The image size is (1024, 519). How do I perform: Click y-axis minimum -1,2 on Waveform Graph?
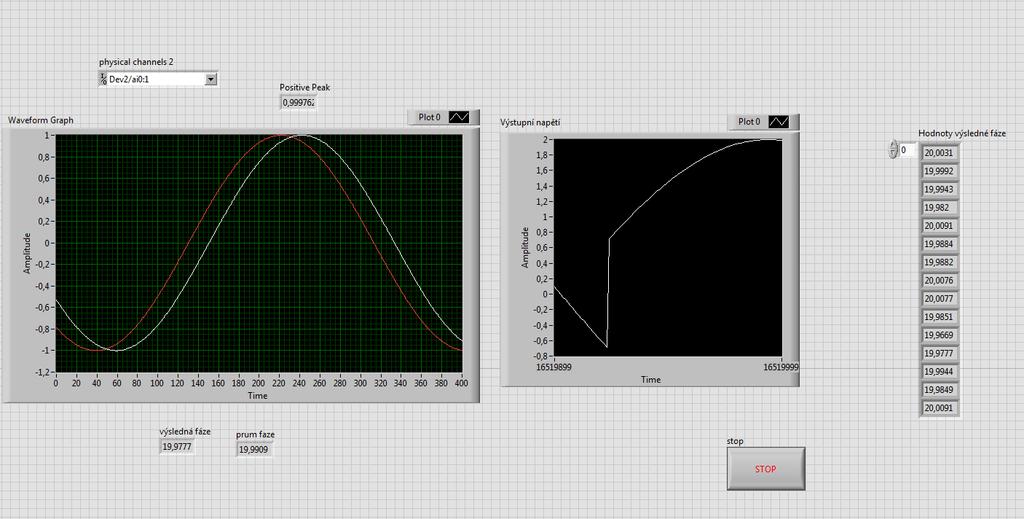click(x=42, y=371)
